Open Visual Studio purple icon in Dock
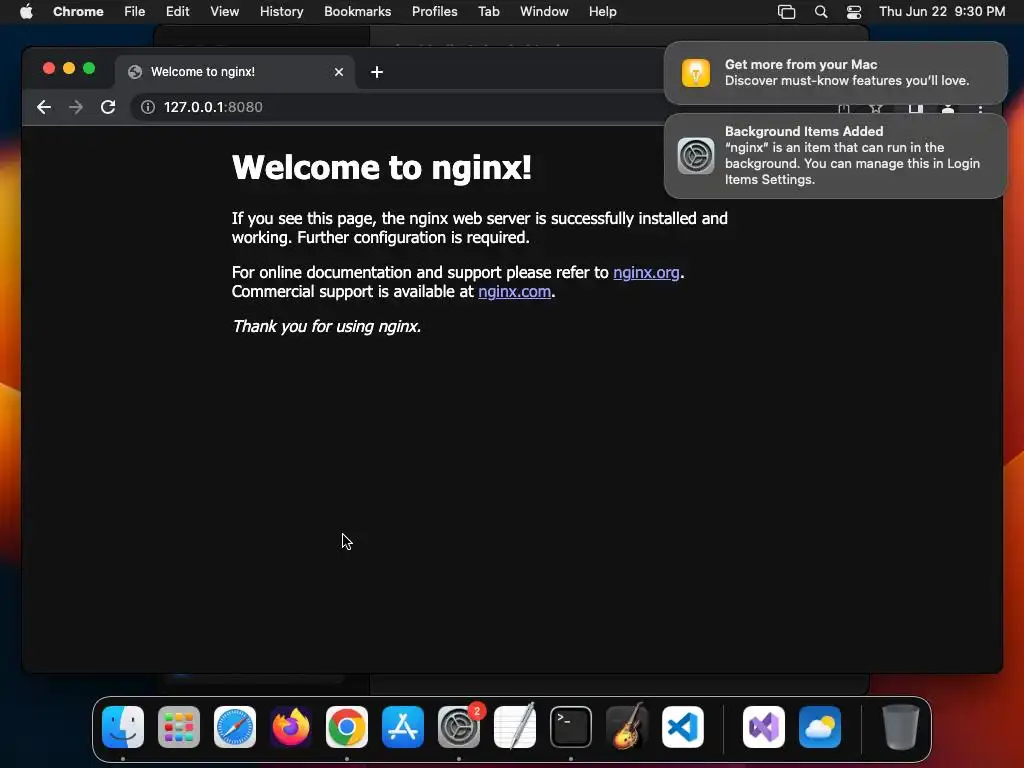 pos(764,727)
